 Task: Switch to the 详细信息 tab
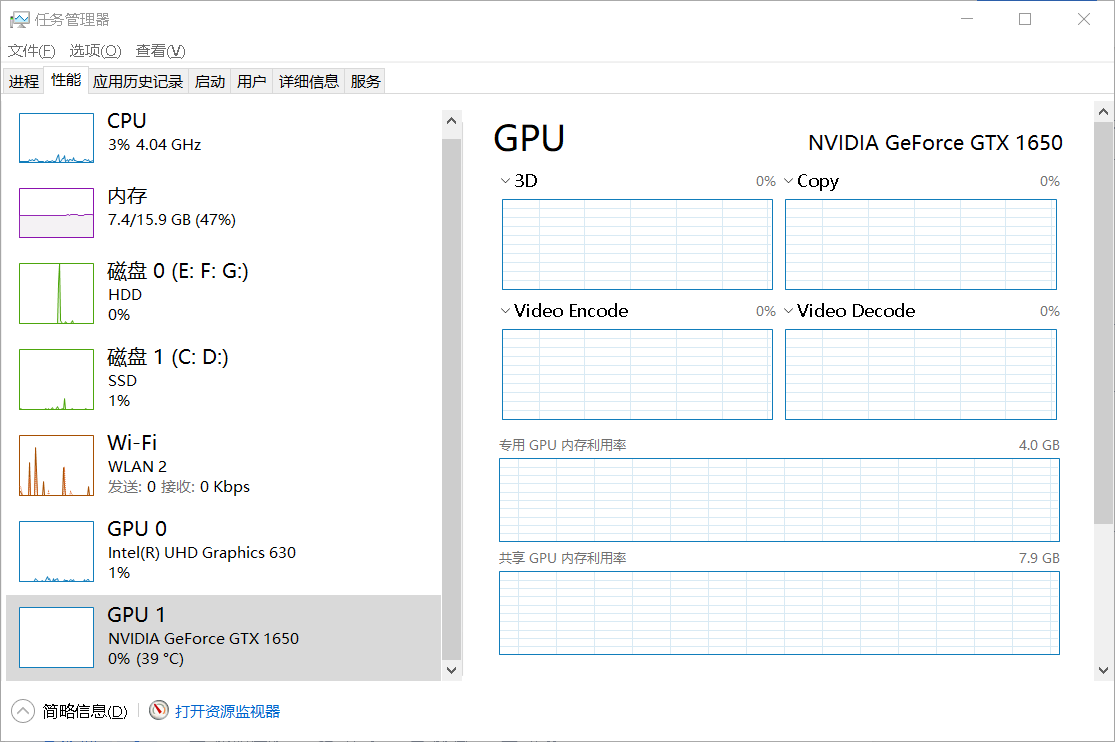[309, 81]
